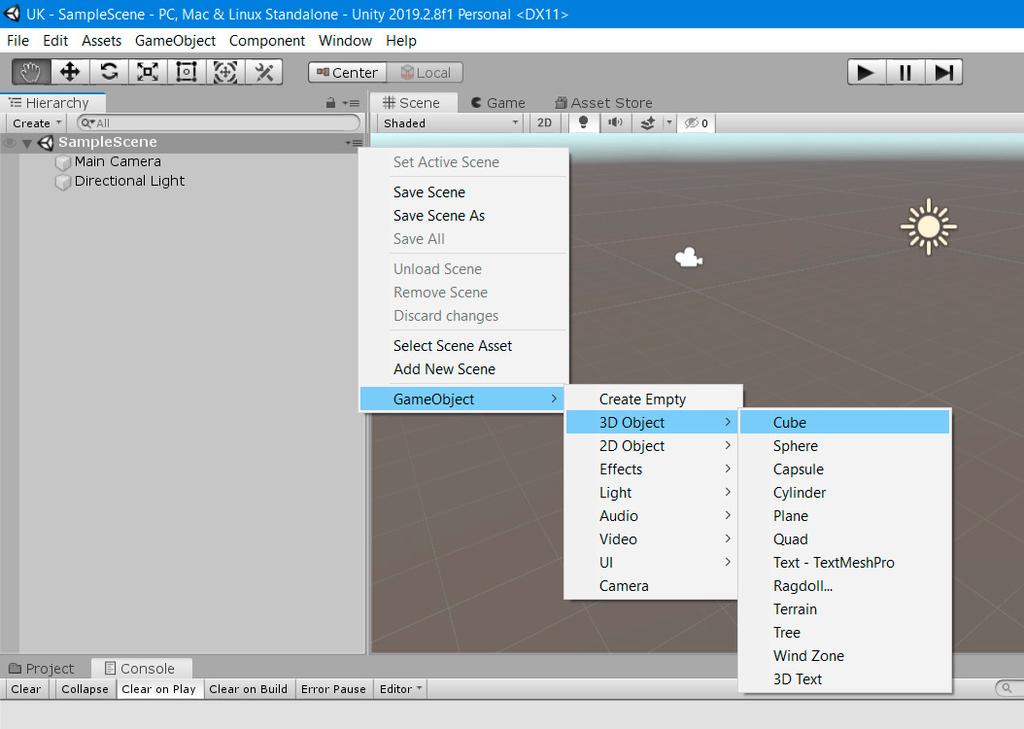Choose Select Scene Asset
Viewport: 1024px width, 729px height.
click(x=464, y=346)
